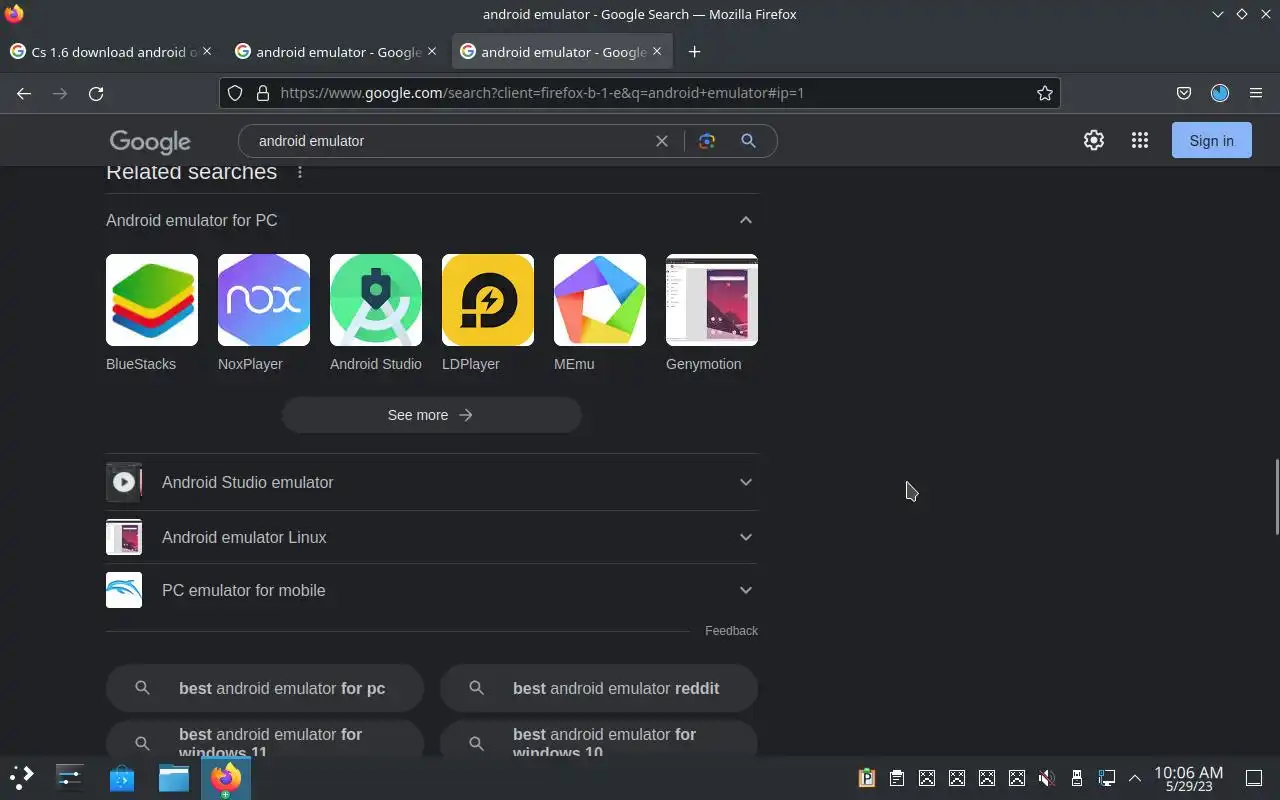The height and width of the screenshot is (800, 1280).
Task: Open Google quick settings gear
Action: coord(1094,141)
